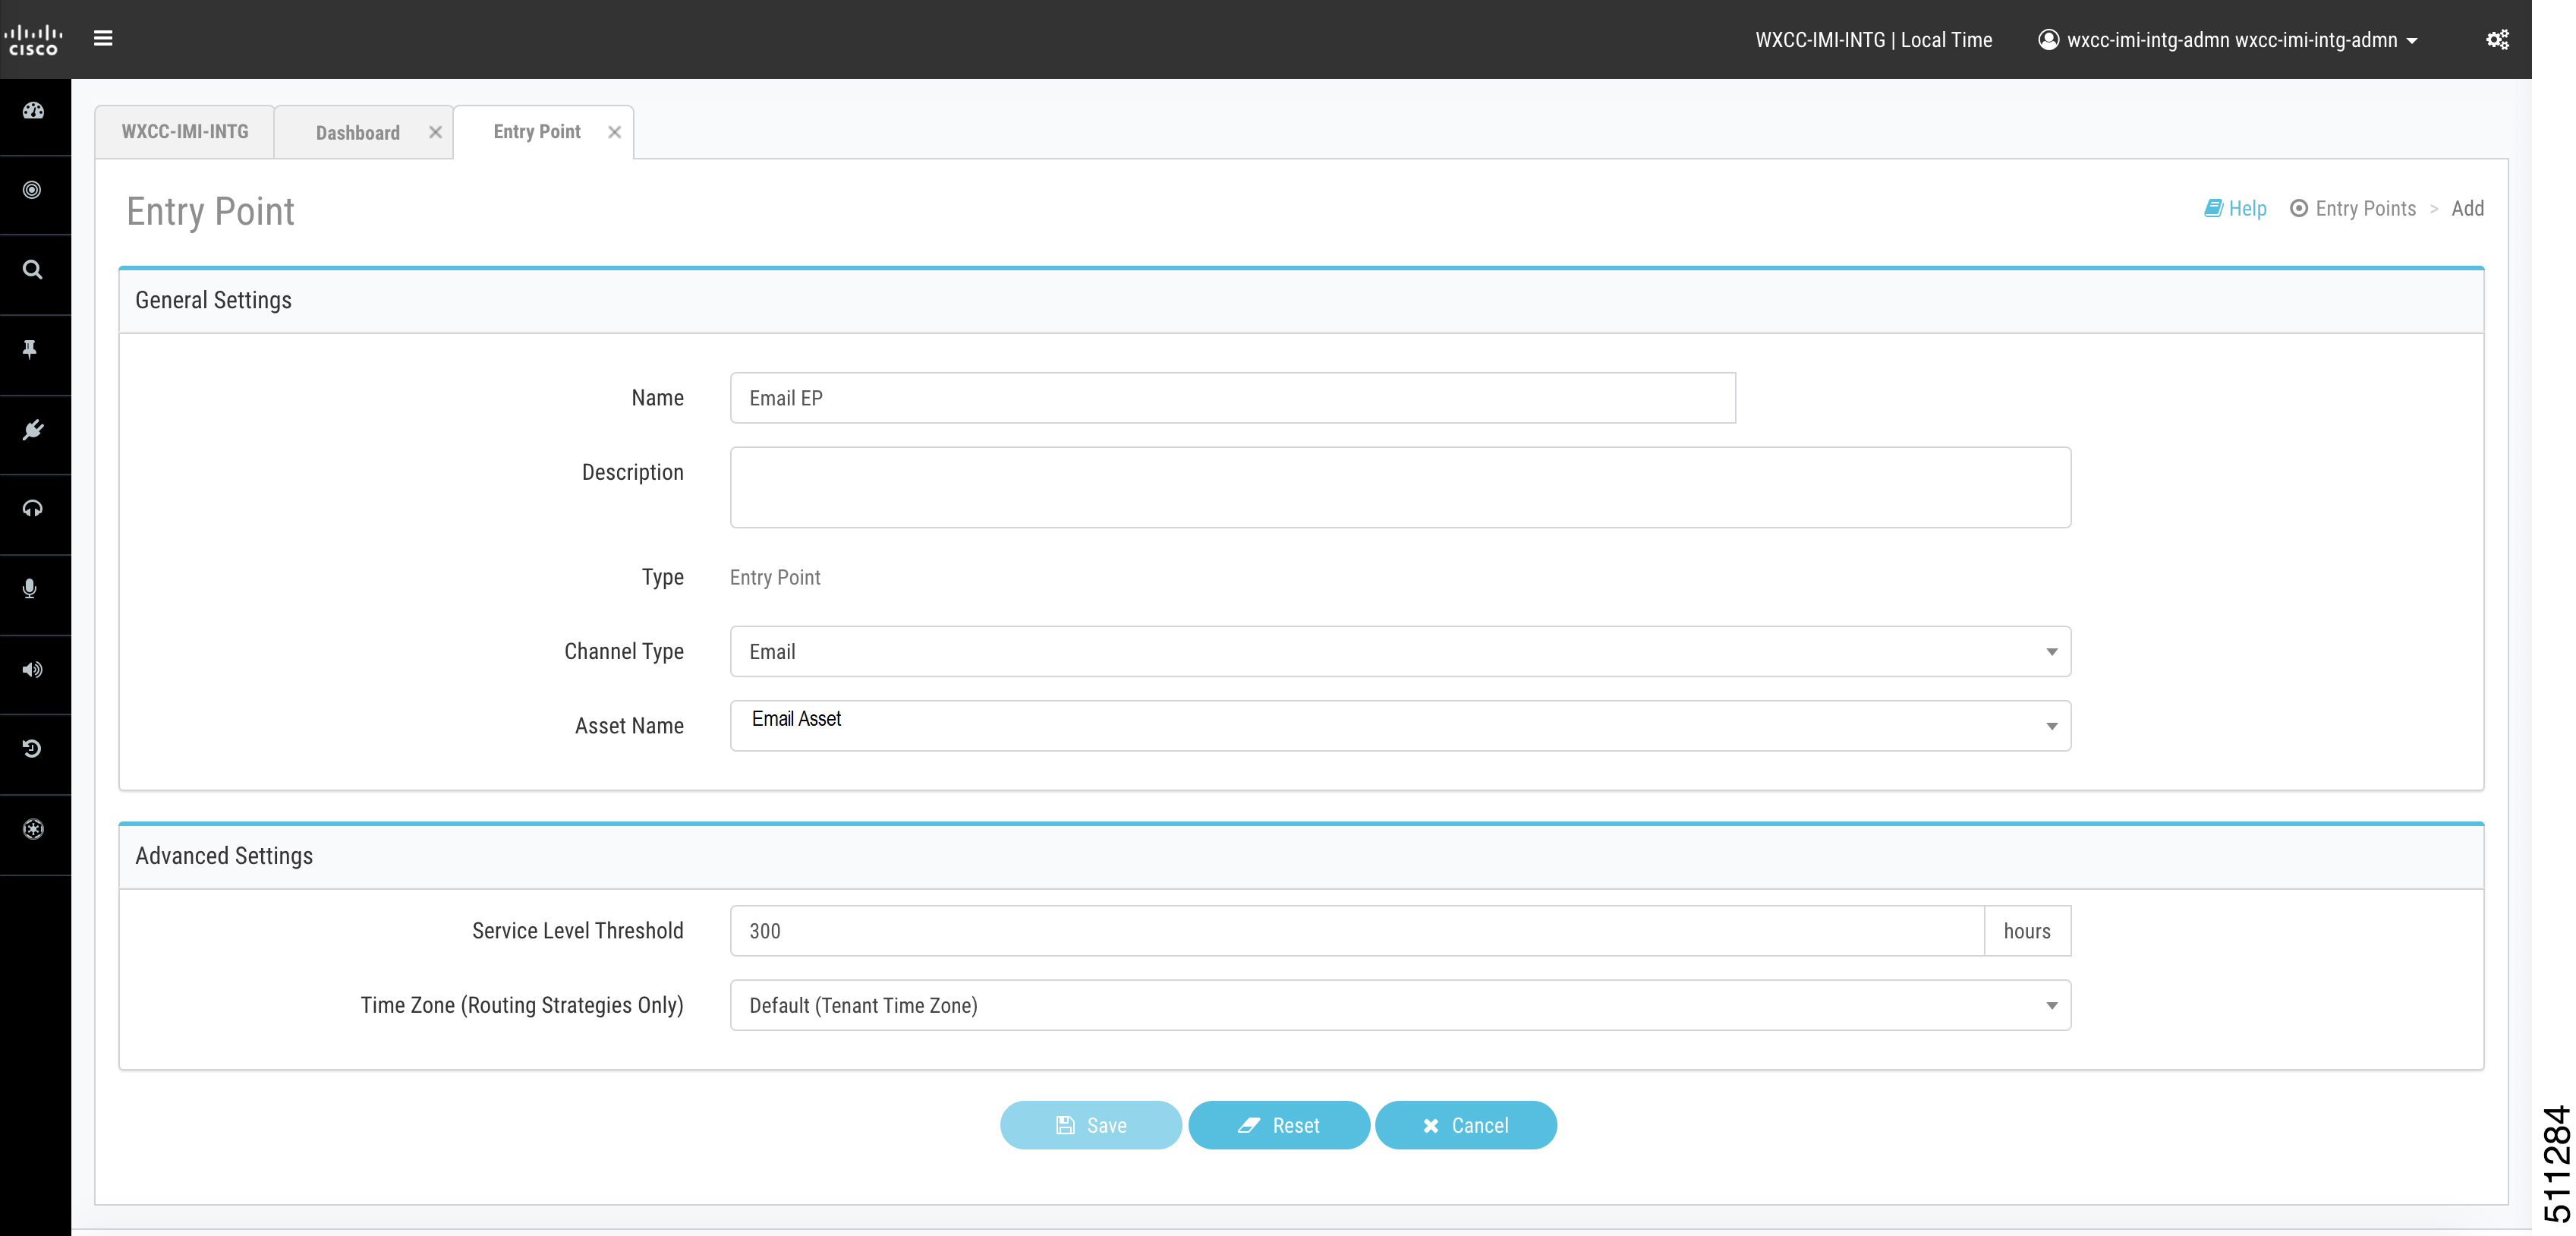2576x1236 pixels.
Task: Open the Channel Type dropdown
Action: [x=1400, y=652]
